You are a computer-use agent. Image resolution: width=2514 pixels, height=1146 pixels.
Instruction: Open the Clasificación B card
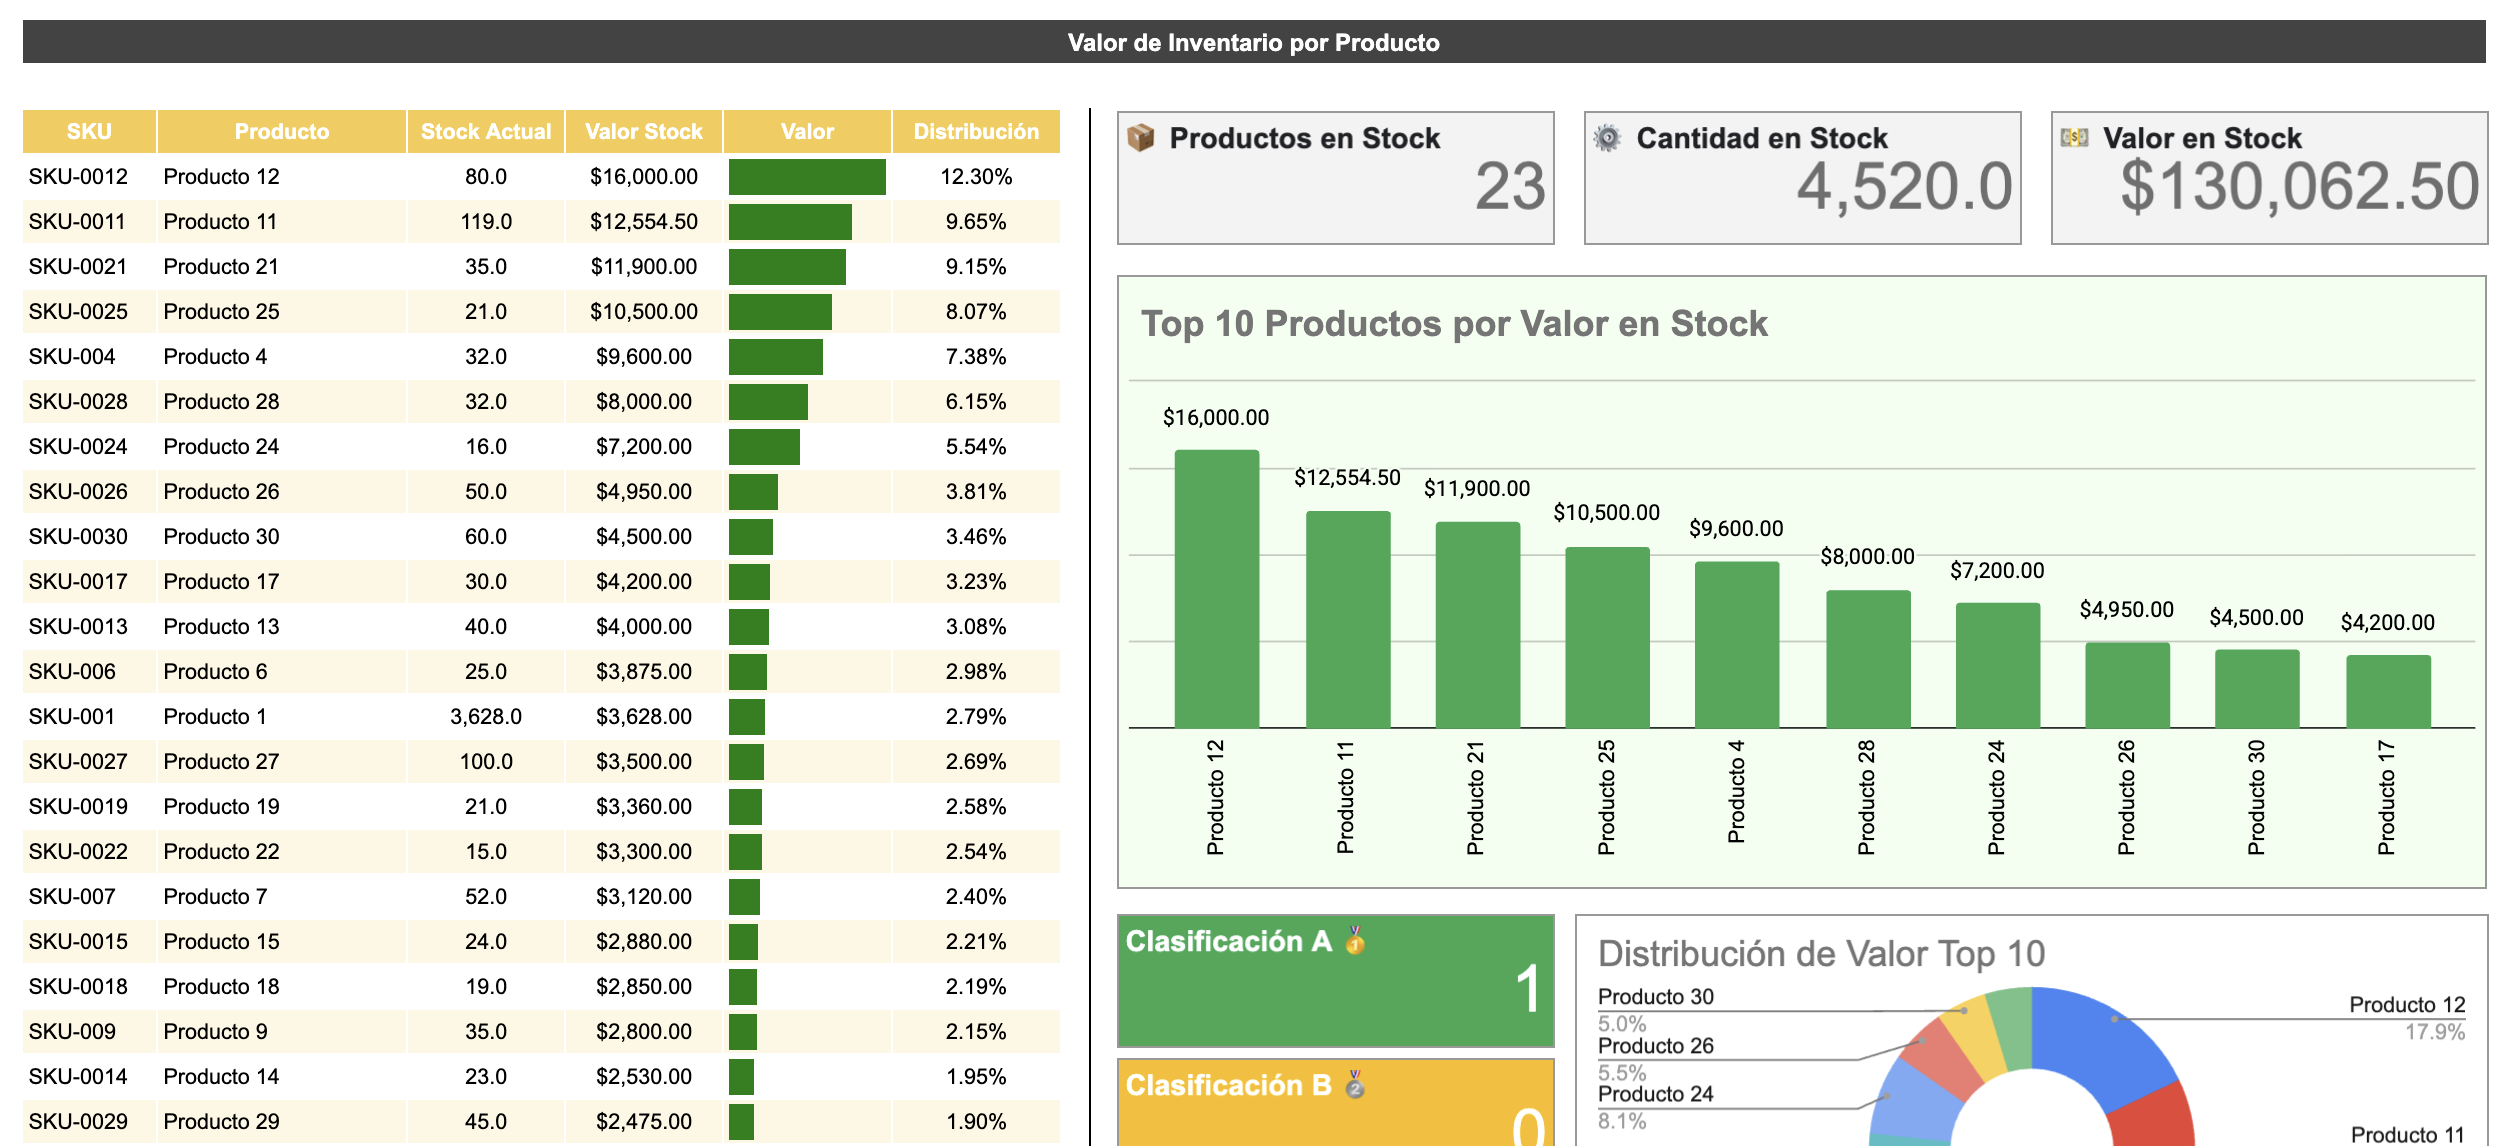[1336, 1102]
